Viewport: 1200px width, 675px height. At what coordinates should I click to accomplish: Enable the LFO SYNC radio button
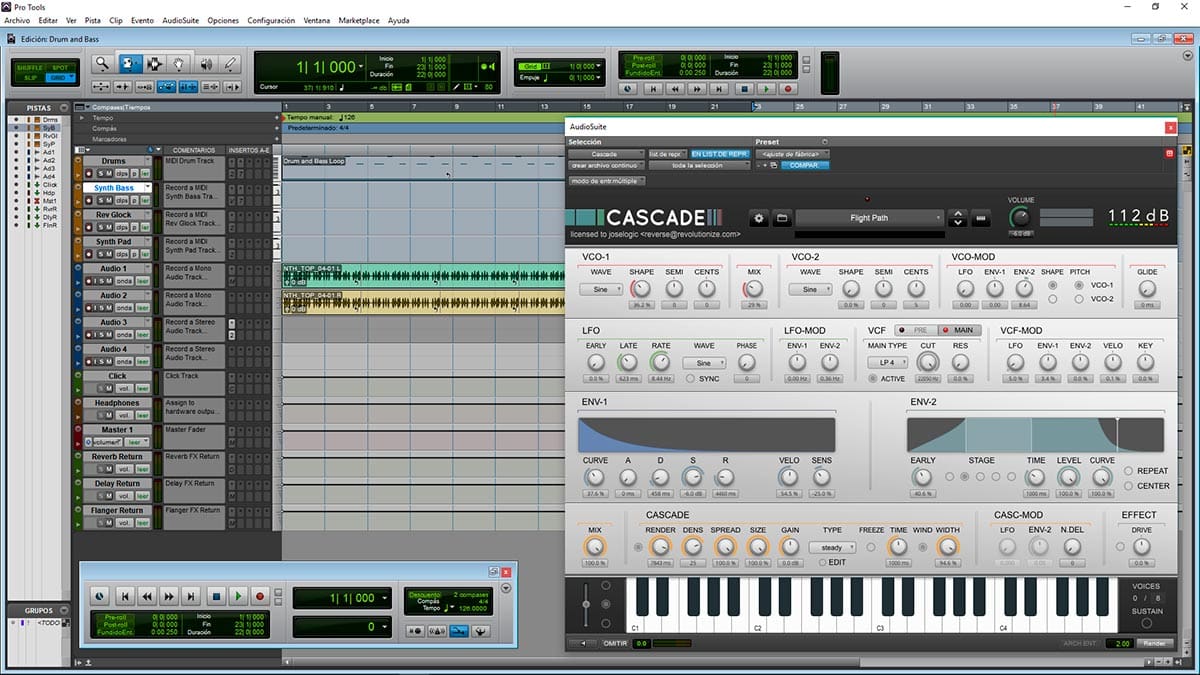pyautogui.click(x=690, y=379)
